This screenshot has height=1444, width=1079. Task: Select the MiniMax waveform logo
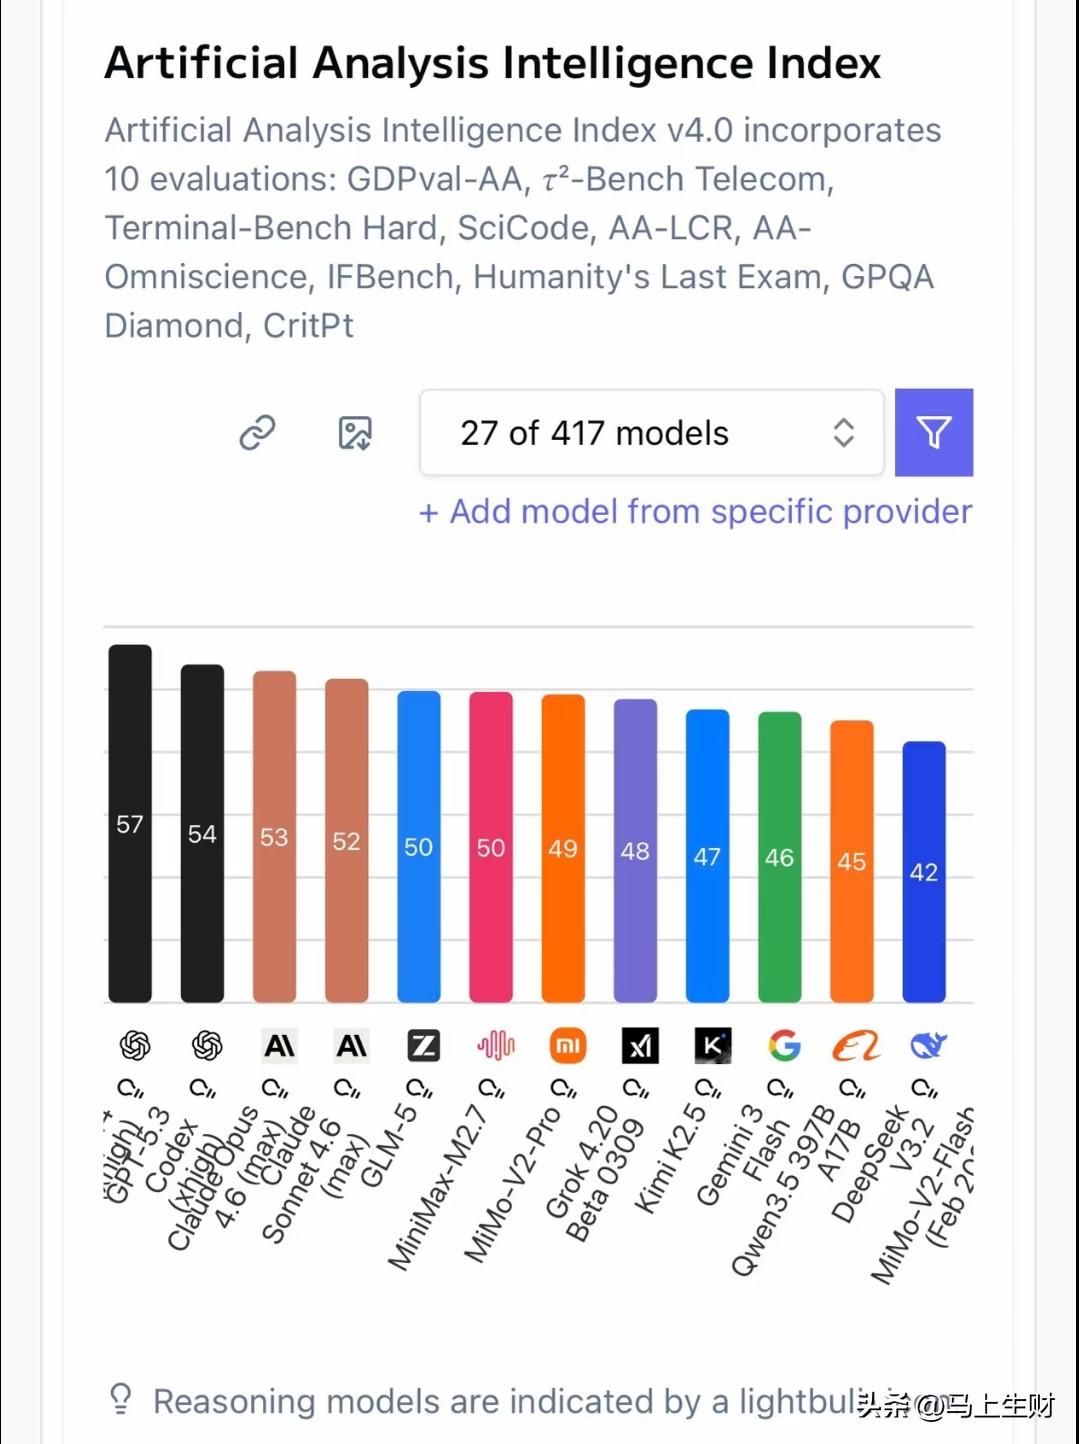[495, 1046]
